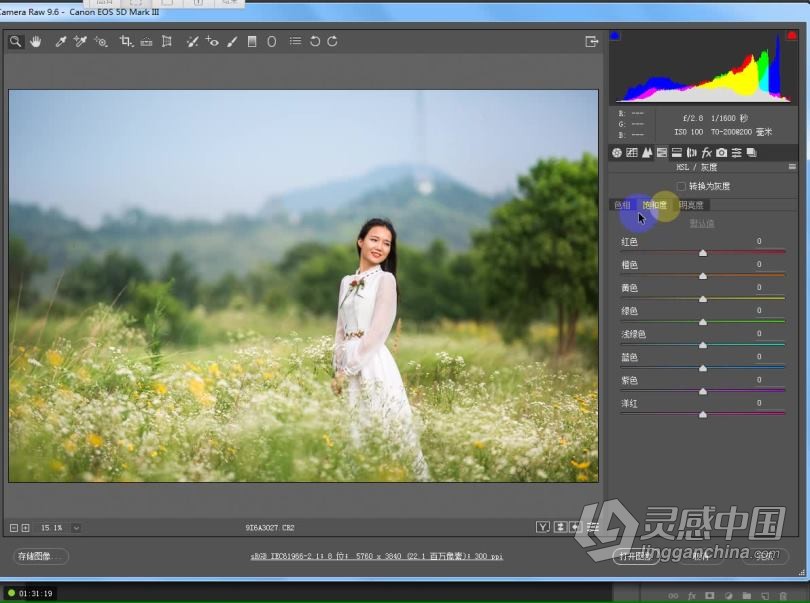Enable the 转换为灰度 checkbox

click(x=681, y=186)
